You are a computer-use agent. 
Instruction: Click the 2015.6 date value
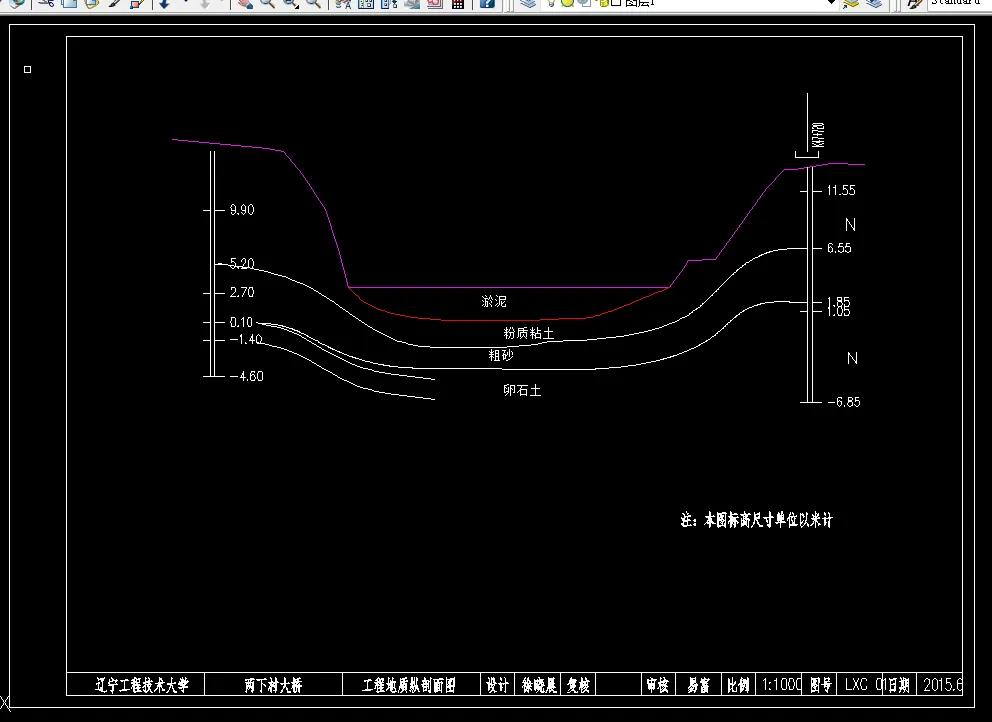(x=943, y=685)
